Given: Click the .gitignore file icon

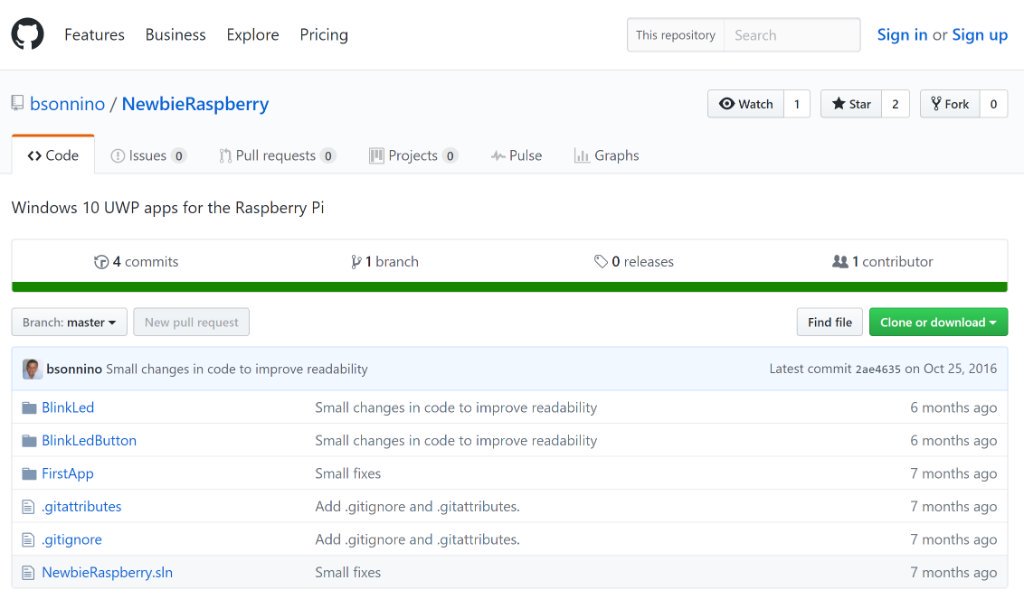Looking at the screenshot, I should pos(28,540).
